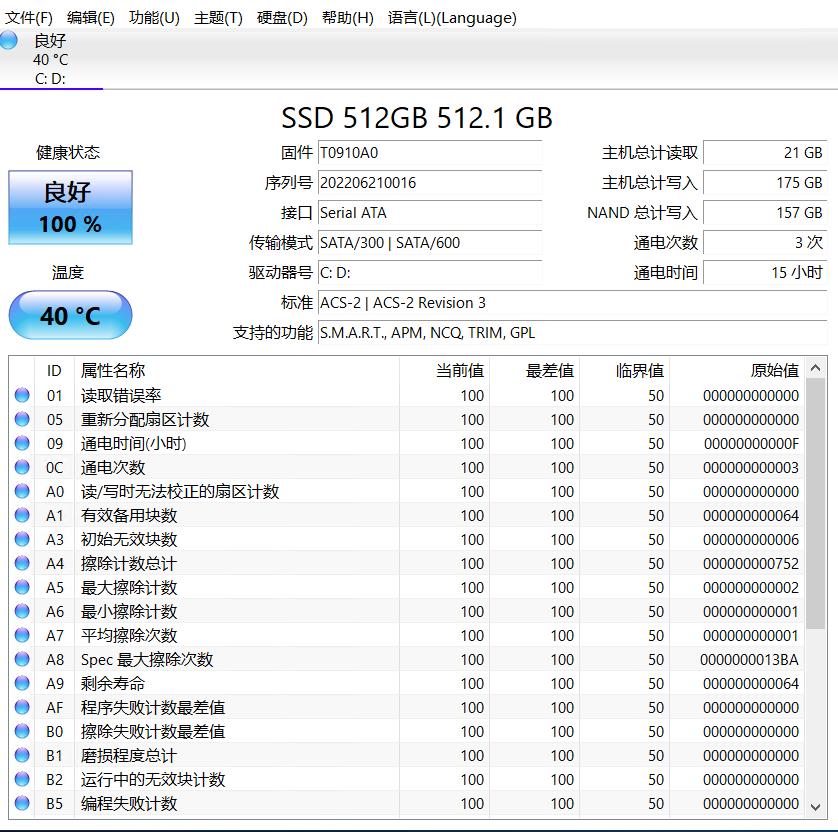Viewport: 838px width, 832px height.
Task: Open the 硬盘(D) menu
Action: pos(282,18)
